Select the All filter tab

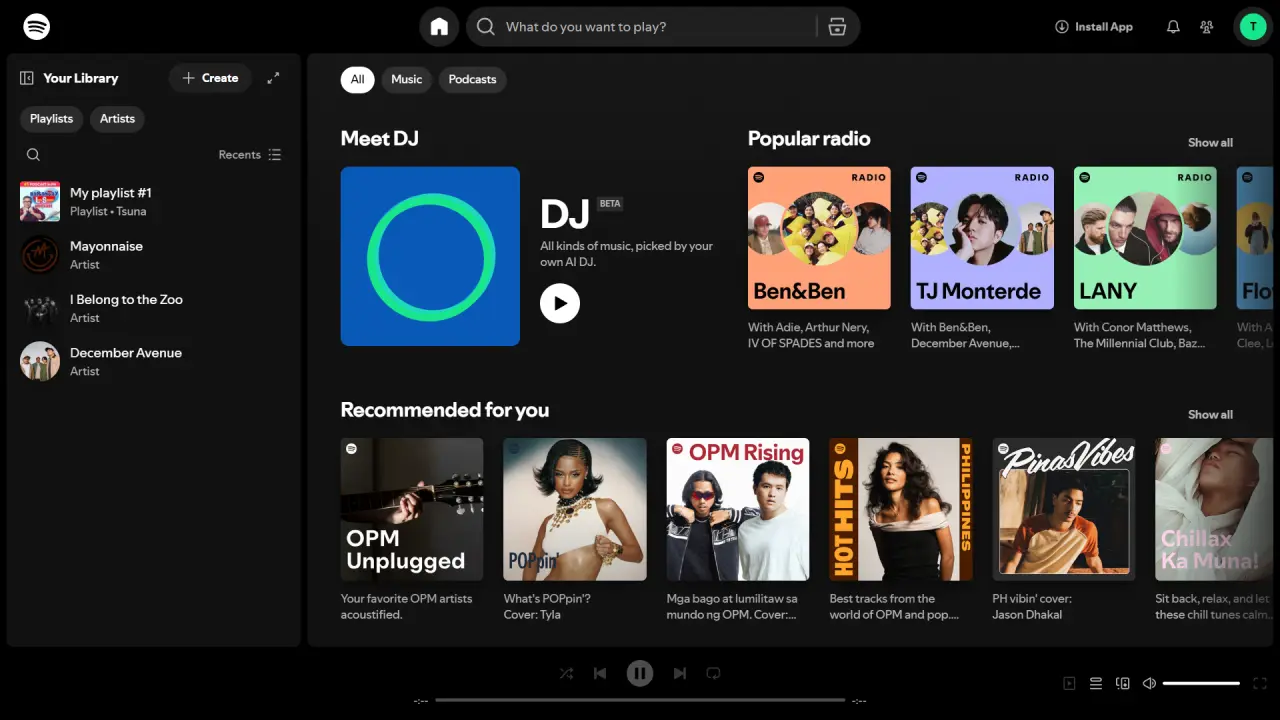click(x=357, y=80)
